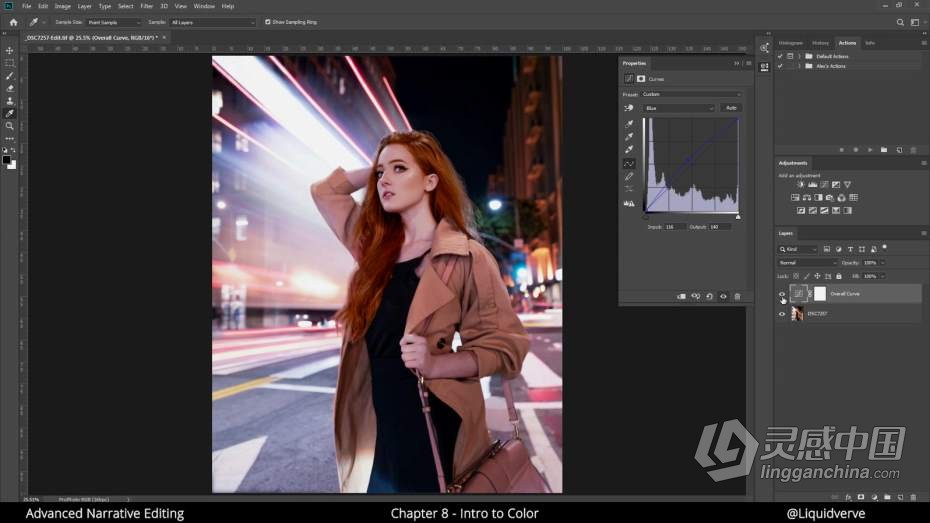Viewport: 930px width, 523px height.
Task: Click the foreground color swatch
Action: click(x=7, y=160)
